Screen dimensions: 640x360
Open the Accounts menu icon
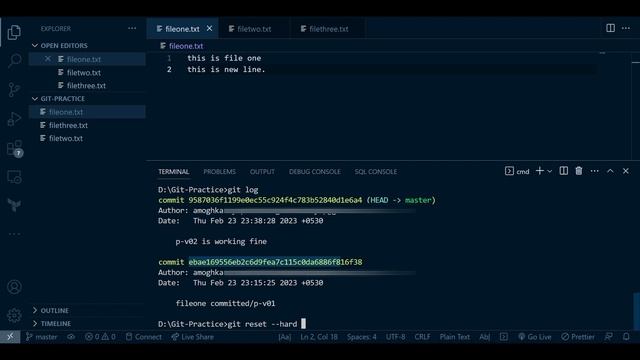pos(14,287)
